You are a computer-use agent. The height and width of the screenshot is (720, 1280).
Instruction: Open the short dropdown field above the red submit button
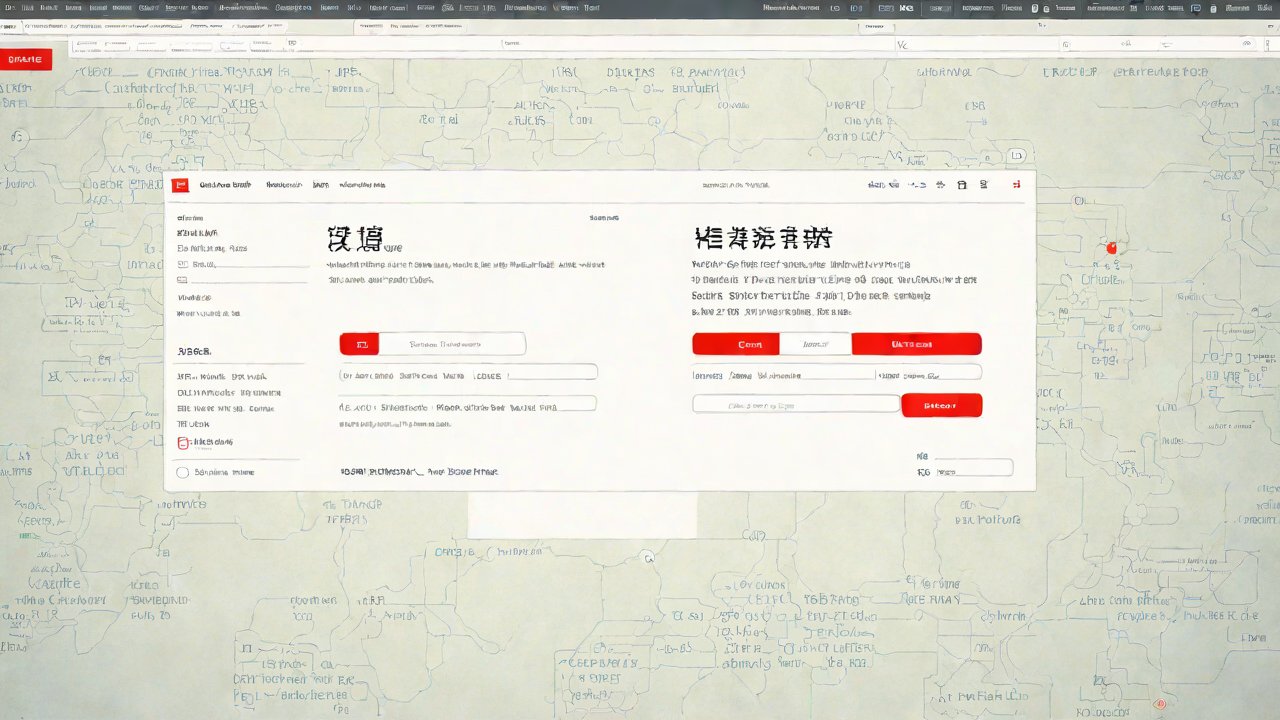929,372
